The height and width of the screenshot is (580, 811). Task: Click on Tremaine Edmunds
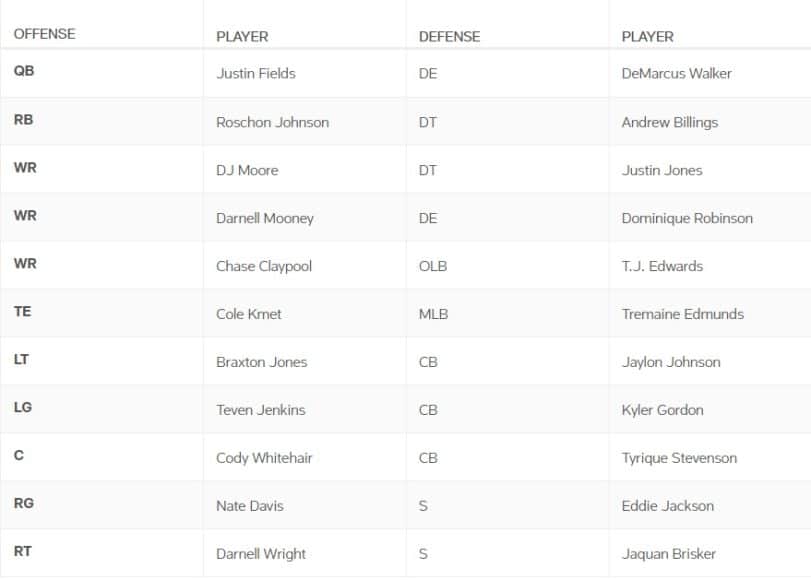point(683,314)
